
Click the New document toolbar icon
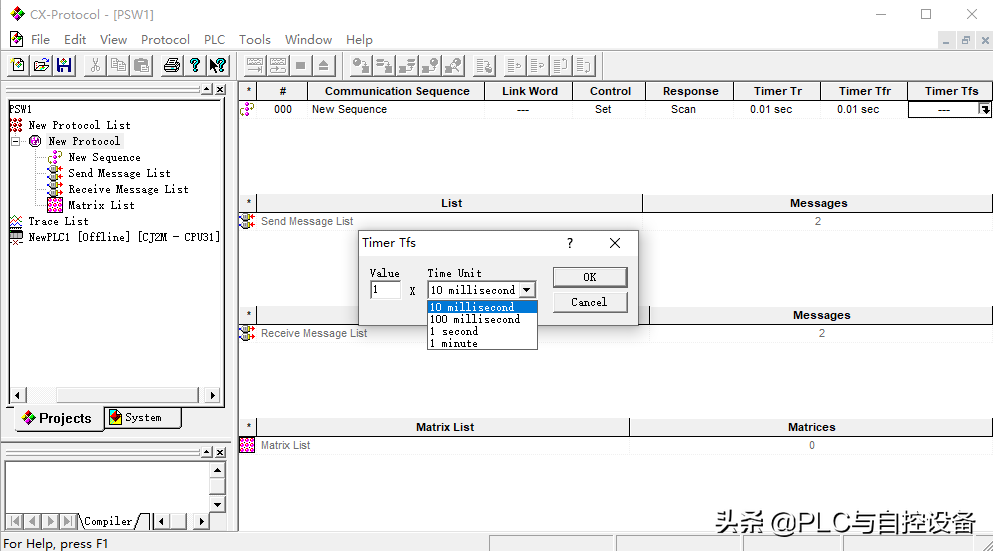click(18, 65)
